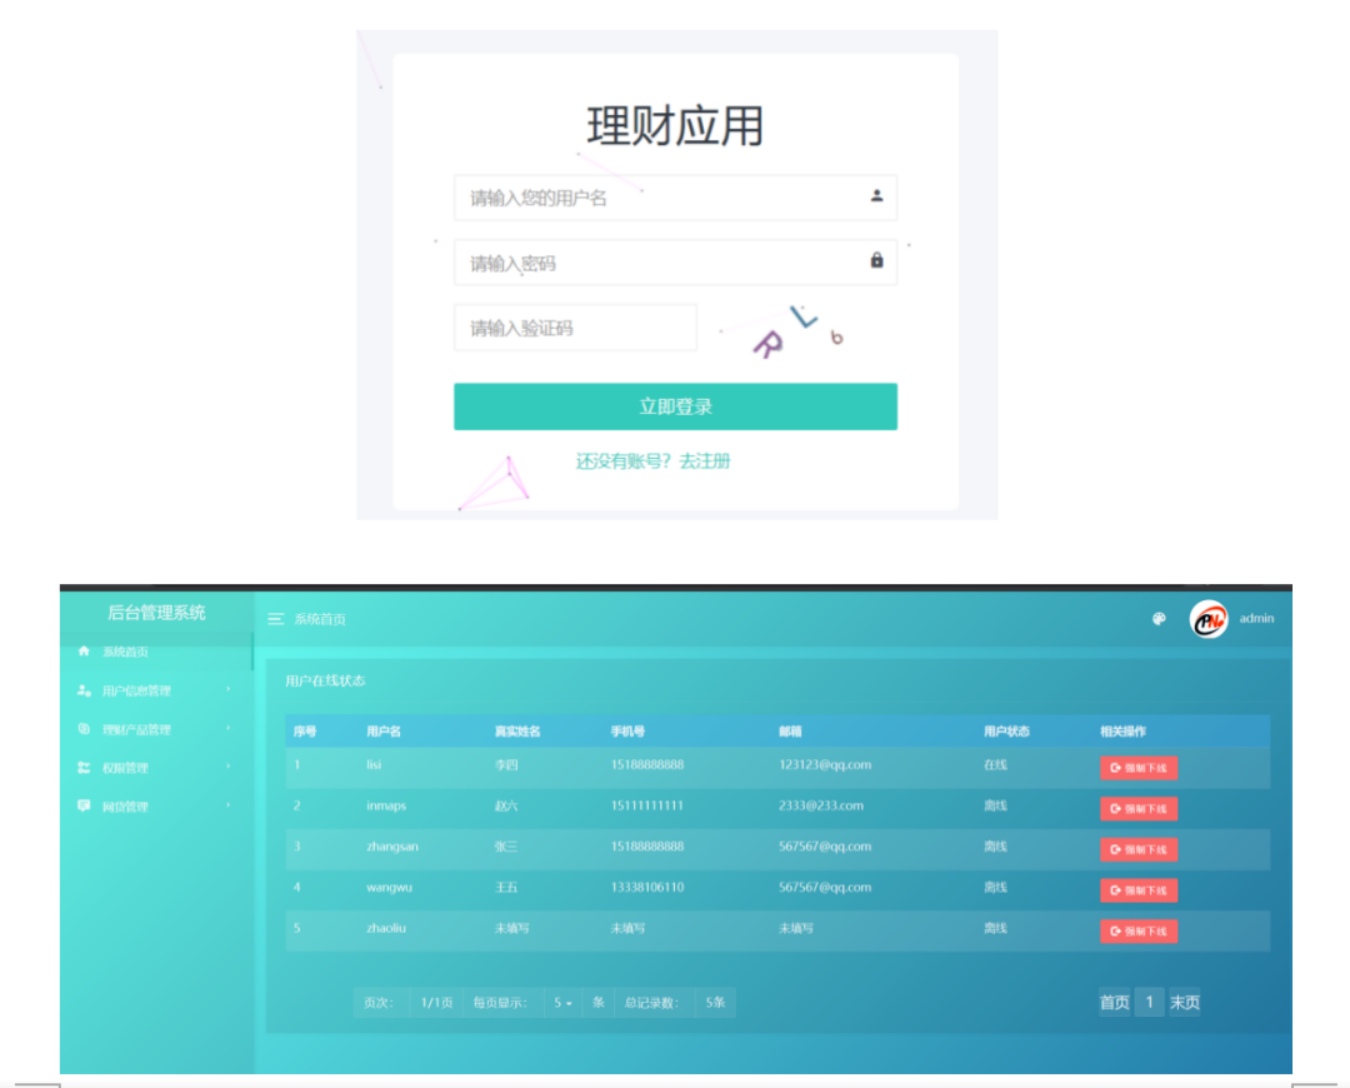Force user lisi offline with 强制下线
Viewport: 1350px width, 1088px height.
(x=1138, y=768)
